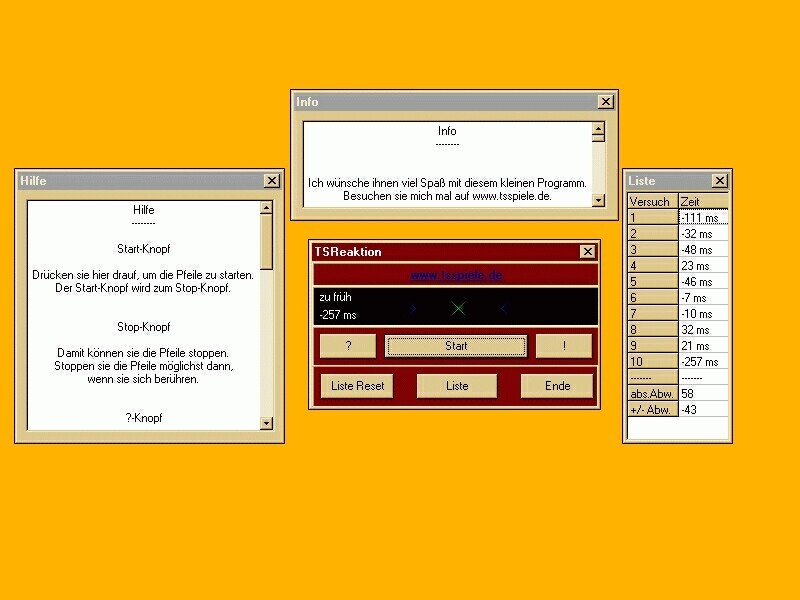Image resolution: width=800 pixels, height=600 pixels.
Task: Select the -46 ms cell
Action: pyautogui.click(x=704, y=282)
